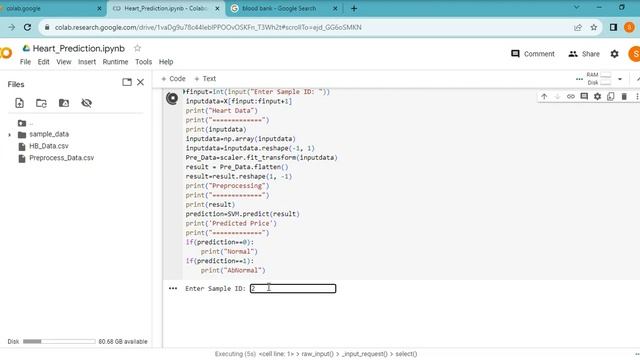Add a new Code cell
640x360 pixels.
pyautogui.click(x=173, y=79)
